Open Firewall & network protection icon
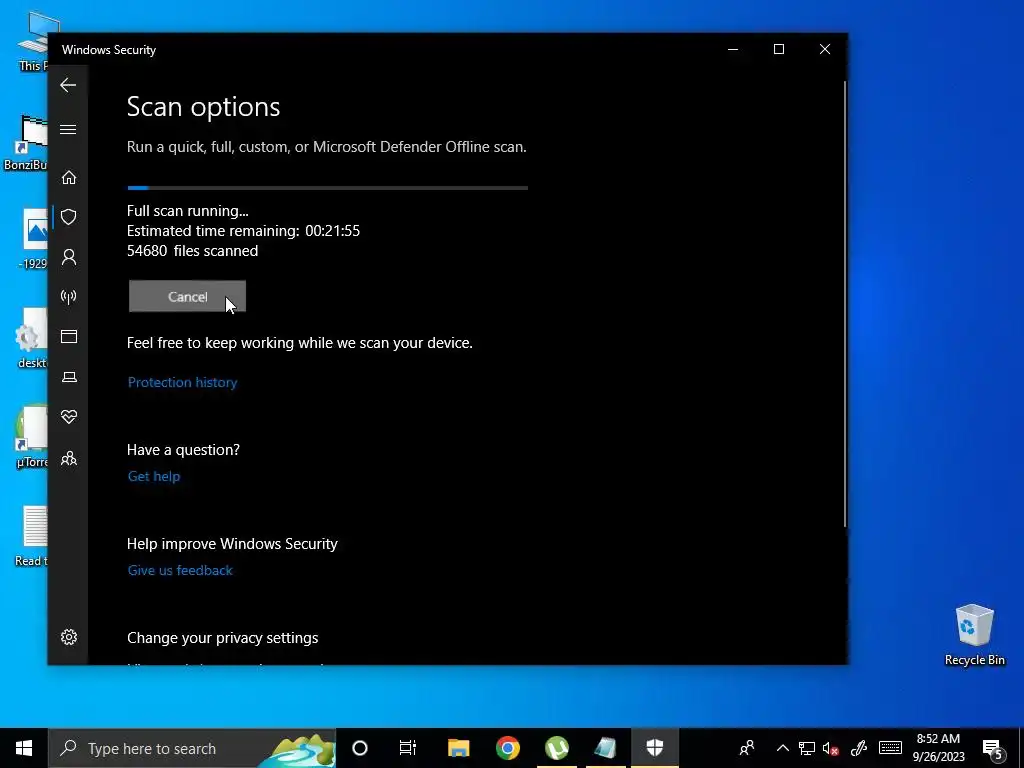 click(x=69, y=297)
